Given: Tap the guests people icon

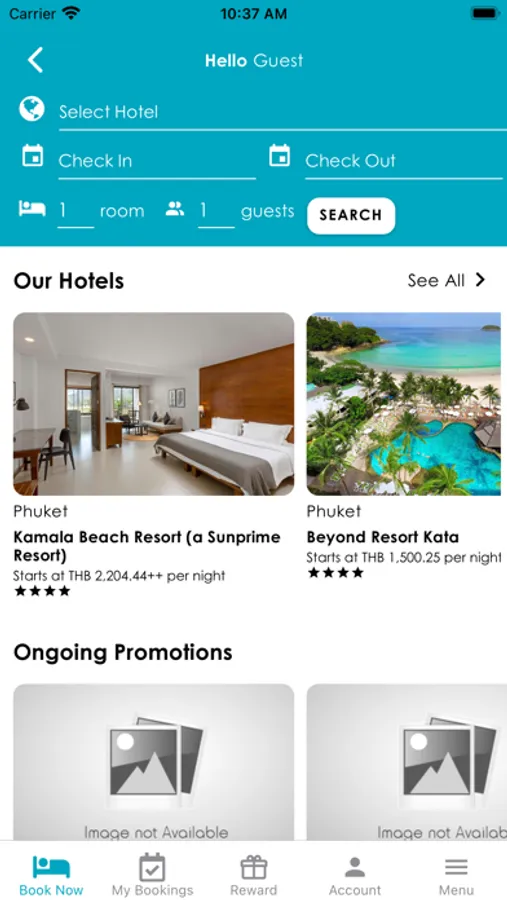Looking at the screenshot, I should tap(175, 209).
